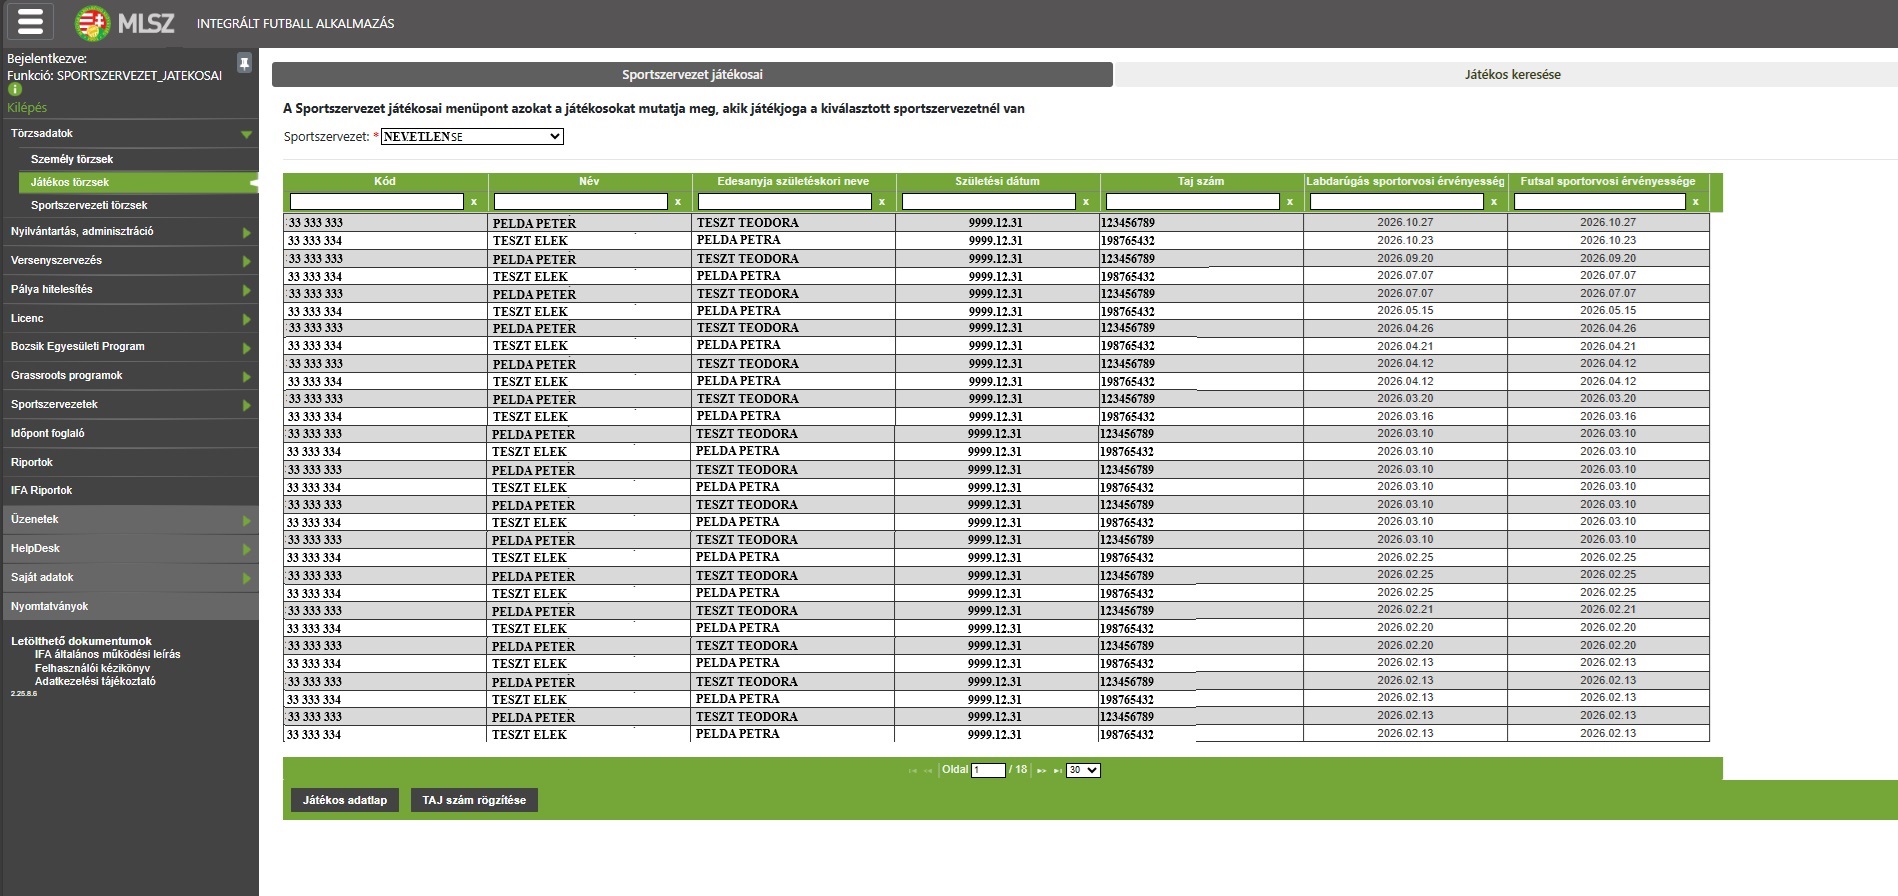
Task: Clear the Név filter using its x
Action: click(x=678, y=202)
